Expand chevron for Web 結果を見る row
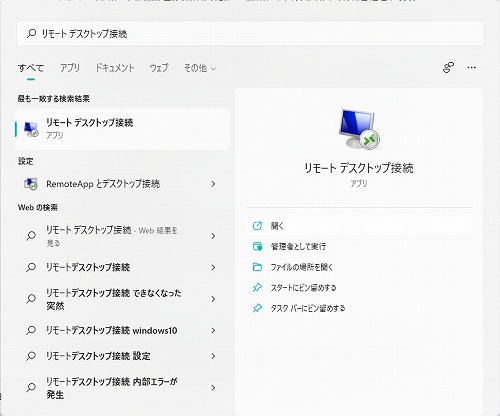 [213, 236]
